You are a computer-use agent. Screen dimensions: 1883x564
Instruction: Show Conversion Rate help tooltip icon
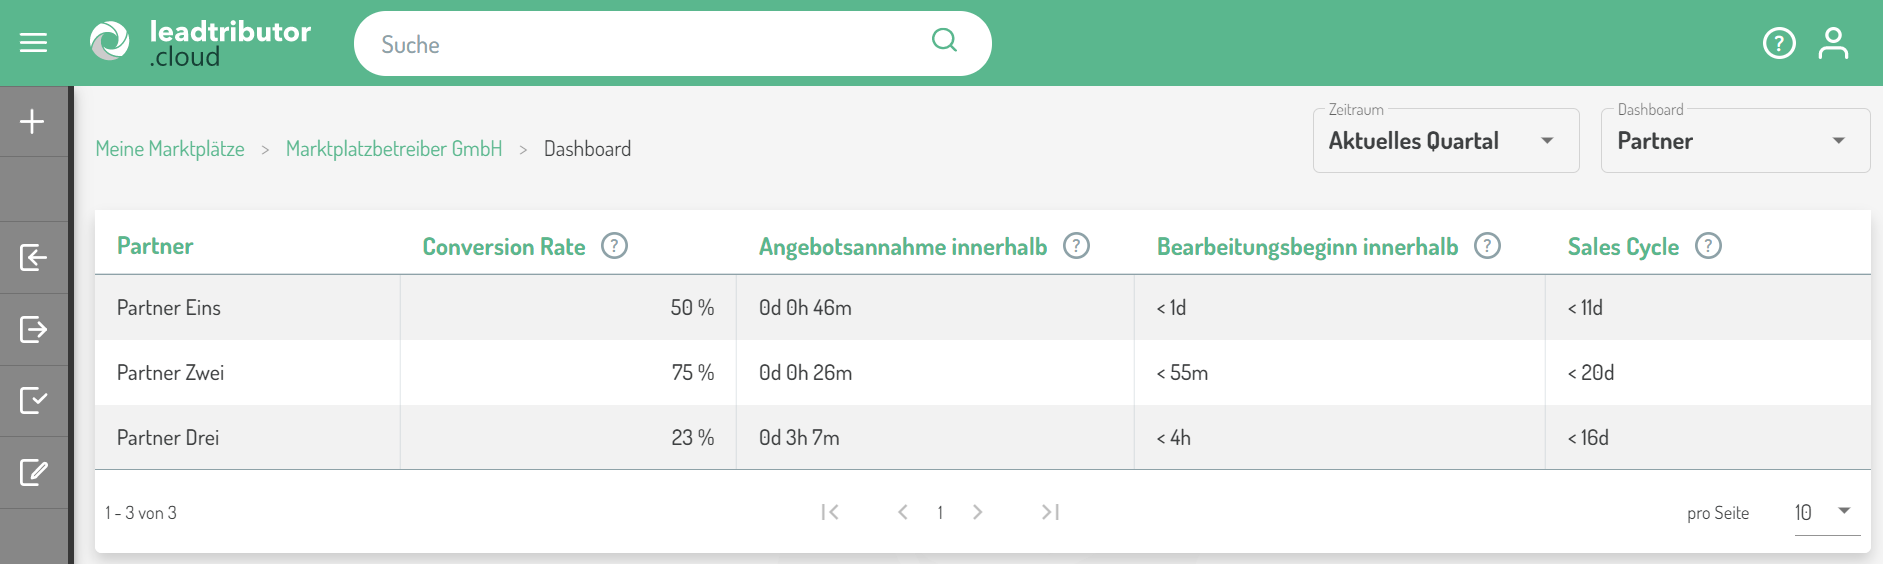point(614,246)
